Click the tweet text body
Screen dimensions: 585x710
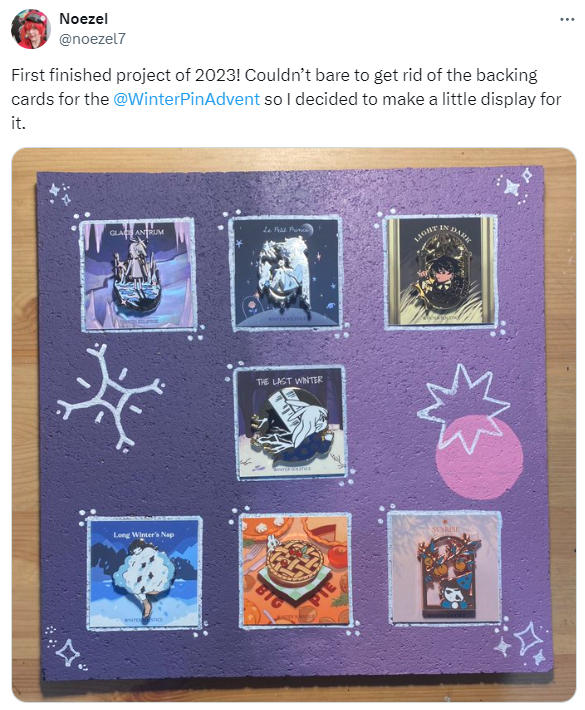pyautogui.click(x=286, y=99)
